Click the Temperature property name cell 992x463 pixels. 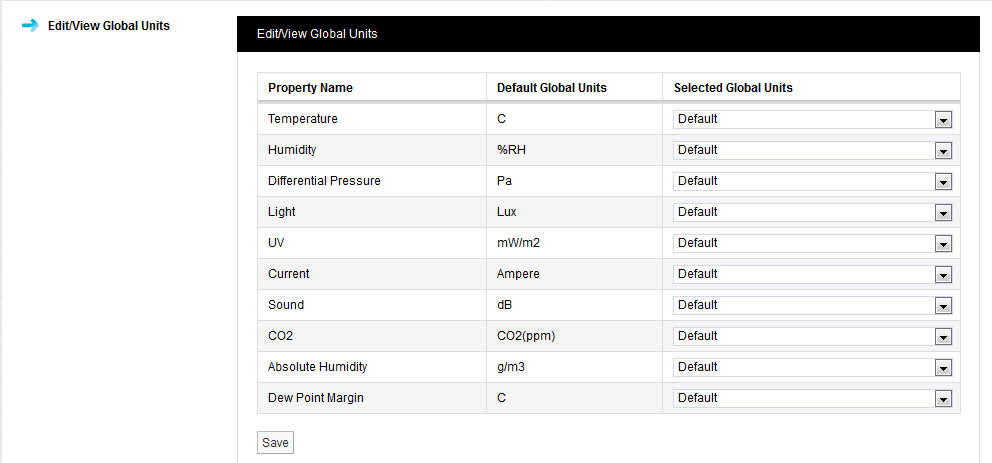[303, 119]
